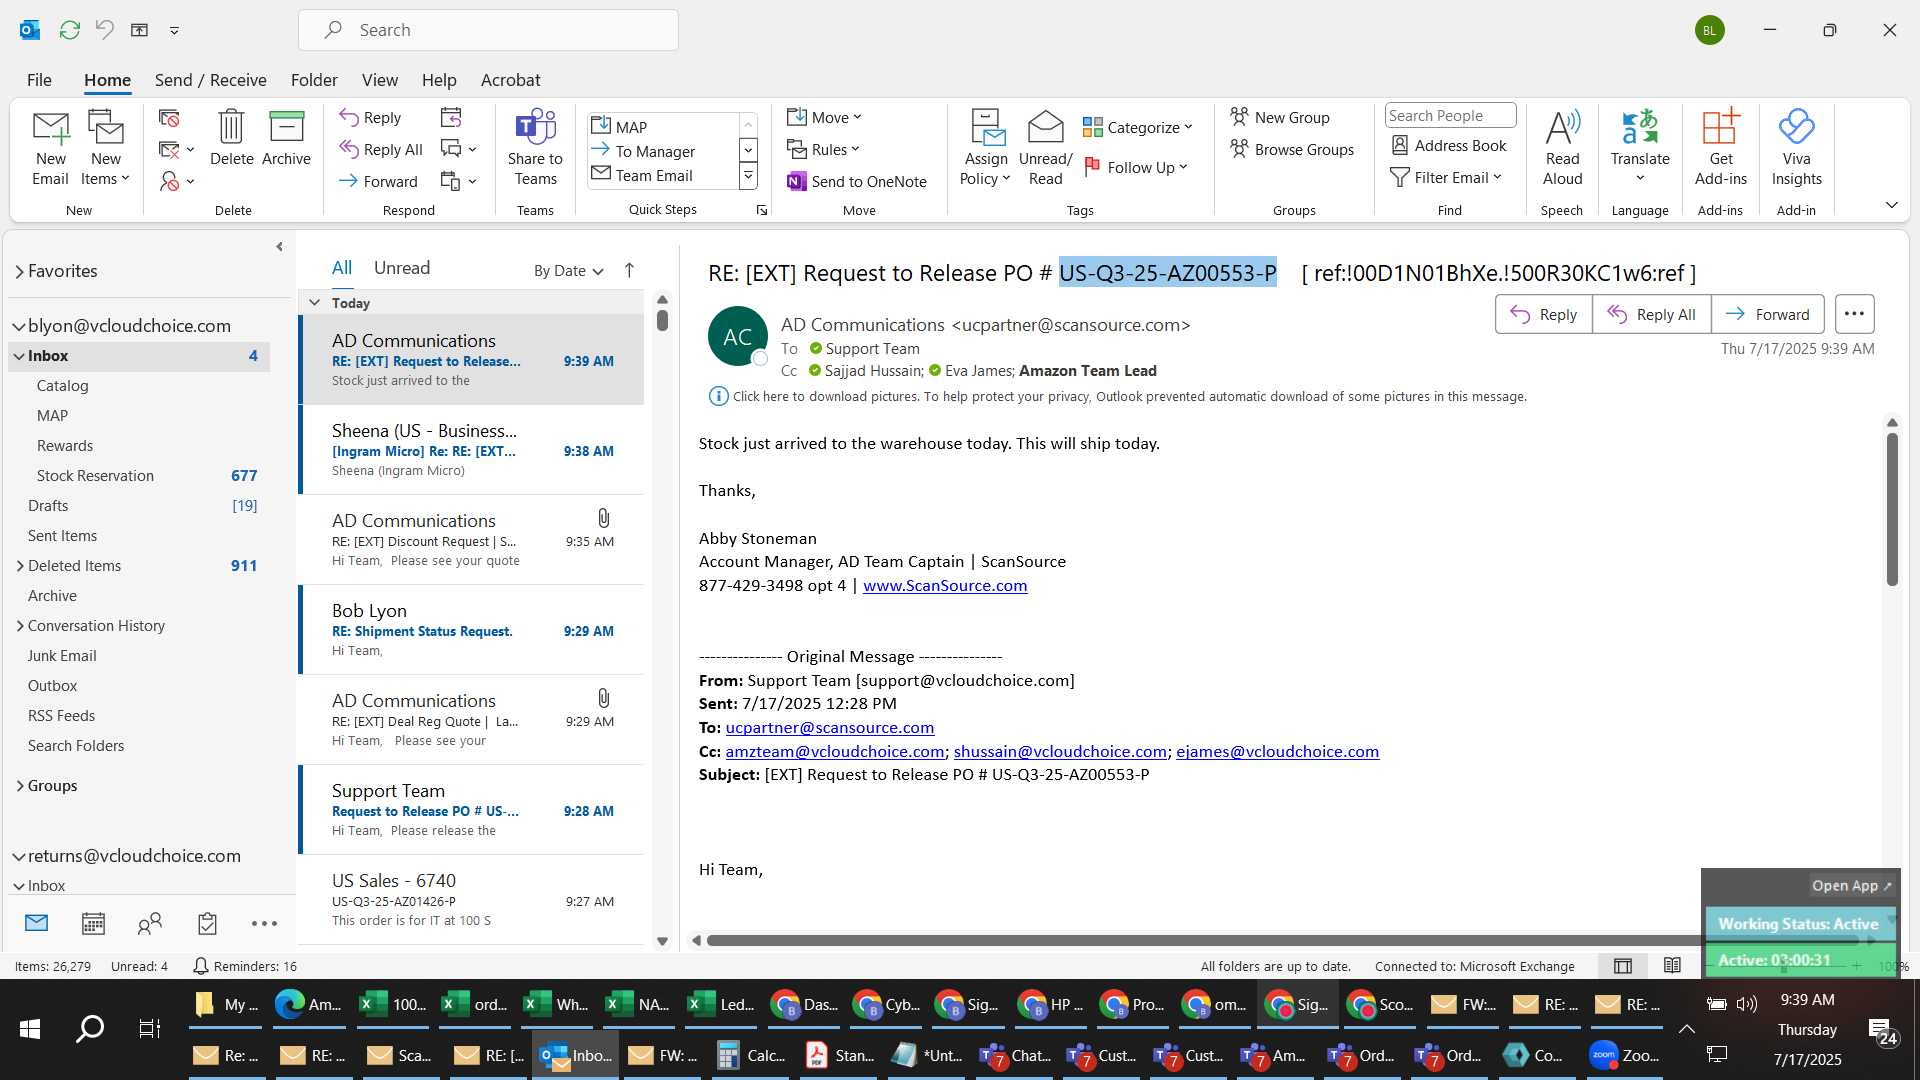1920x1080 pixels.
Task: Expand Conversation History folder
Action: 20,626
